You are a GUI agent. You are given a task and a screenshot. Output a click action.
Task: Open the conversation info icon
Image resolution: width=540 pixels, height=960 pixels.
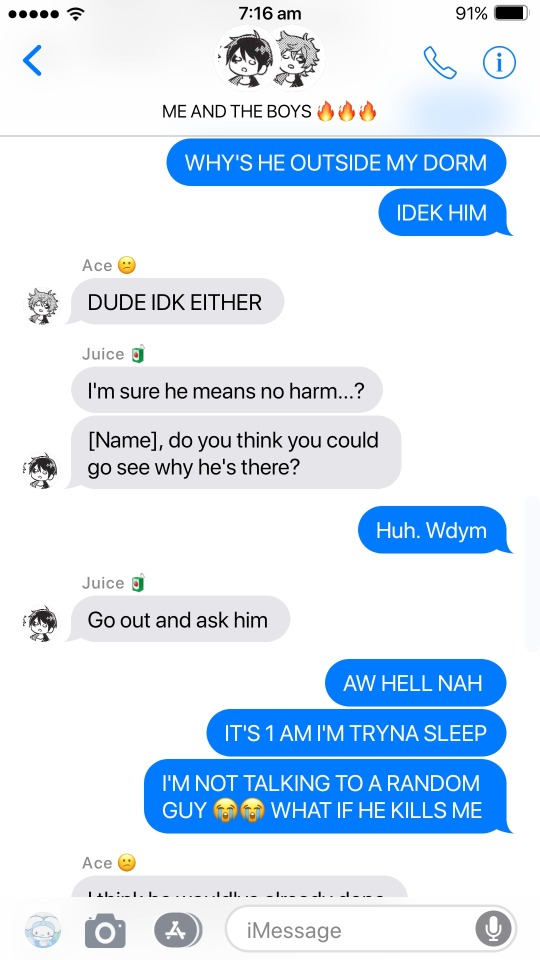pos(499,62)
